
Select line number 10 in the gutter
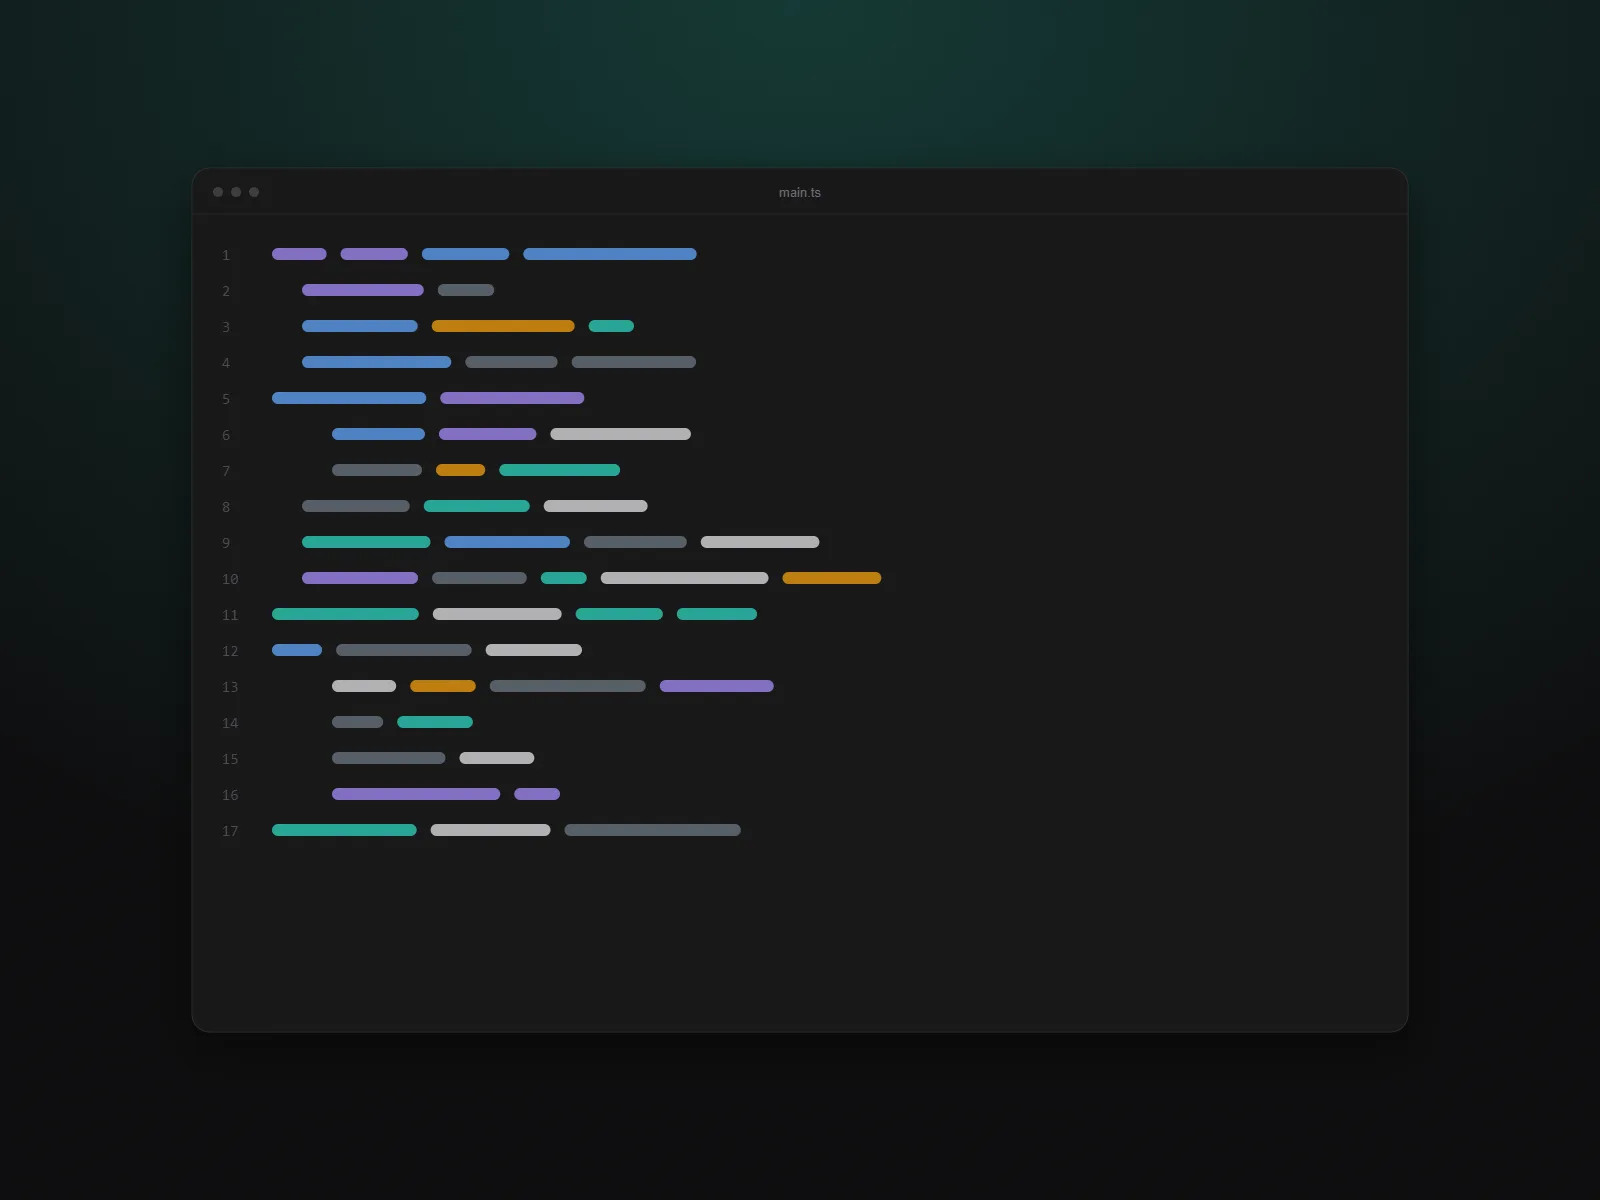pos(230,579)
